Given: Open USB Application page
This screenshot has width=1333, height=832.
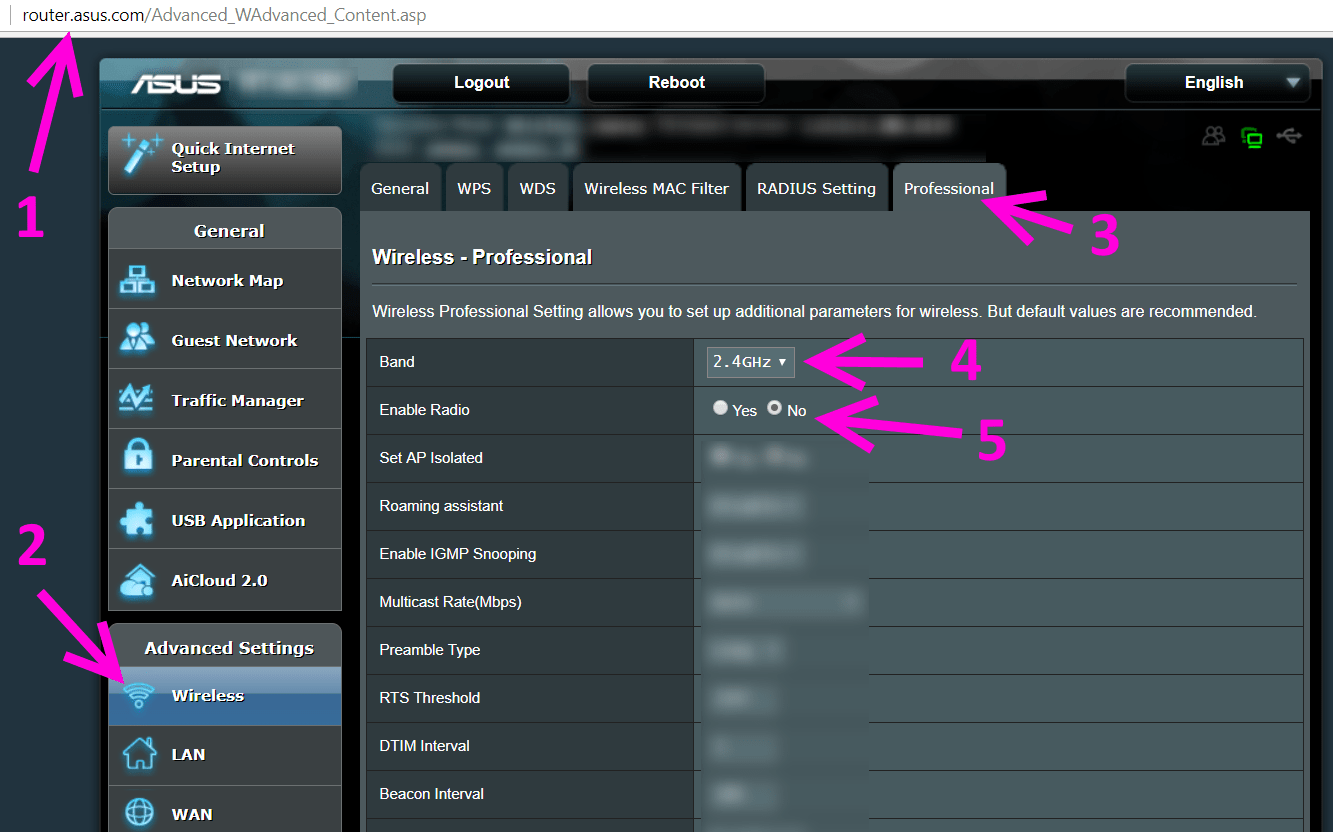Looking at the screenshot, I should click(225, 520).
